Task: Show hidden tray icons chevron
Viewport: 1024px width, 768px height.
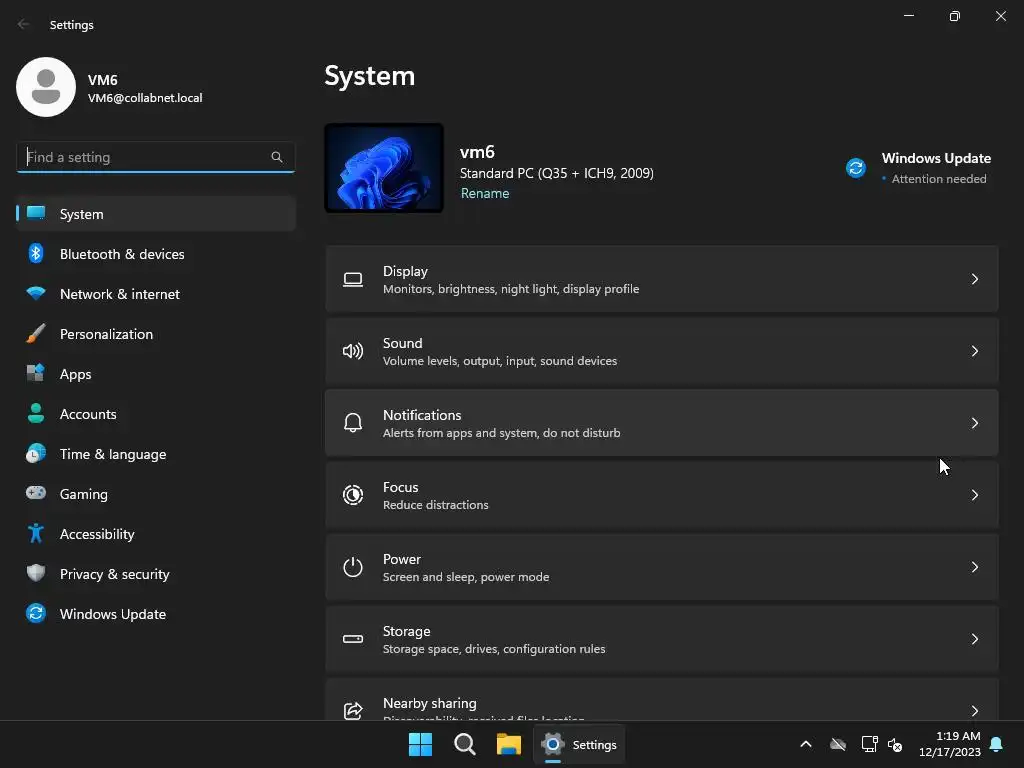Action: (x=806, y=744)
